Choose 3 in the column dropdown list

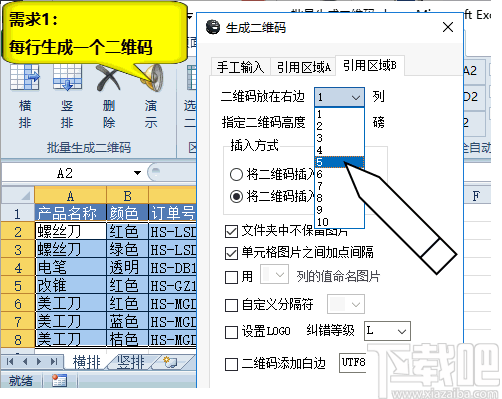[x=339, y=138]
